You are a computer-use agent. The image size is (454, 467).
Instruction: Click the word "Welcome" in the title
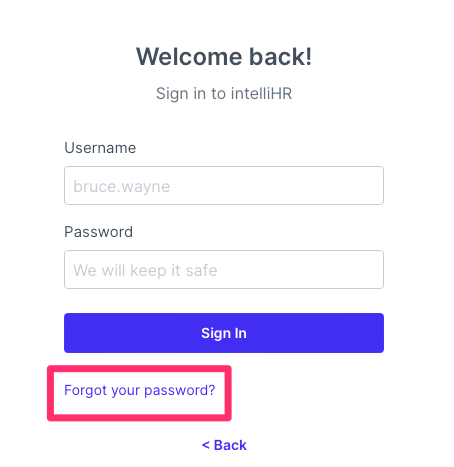click(x=189, y=56)
